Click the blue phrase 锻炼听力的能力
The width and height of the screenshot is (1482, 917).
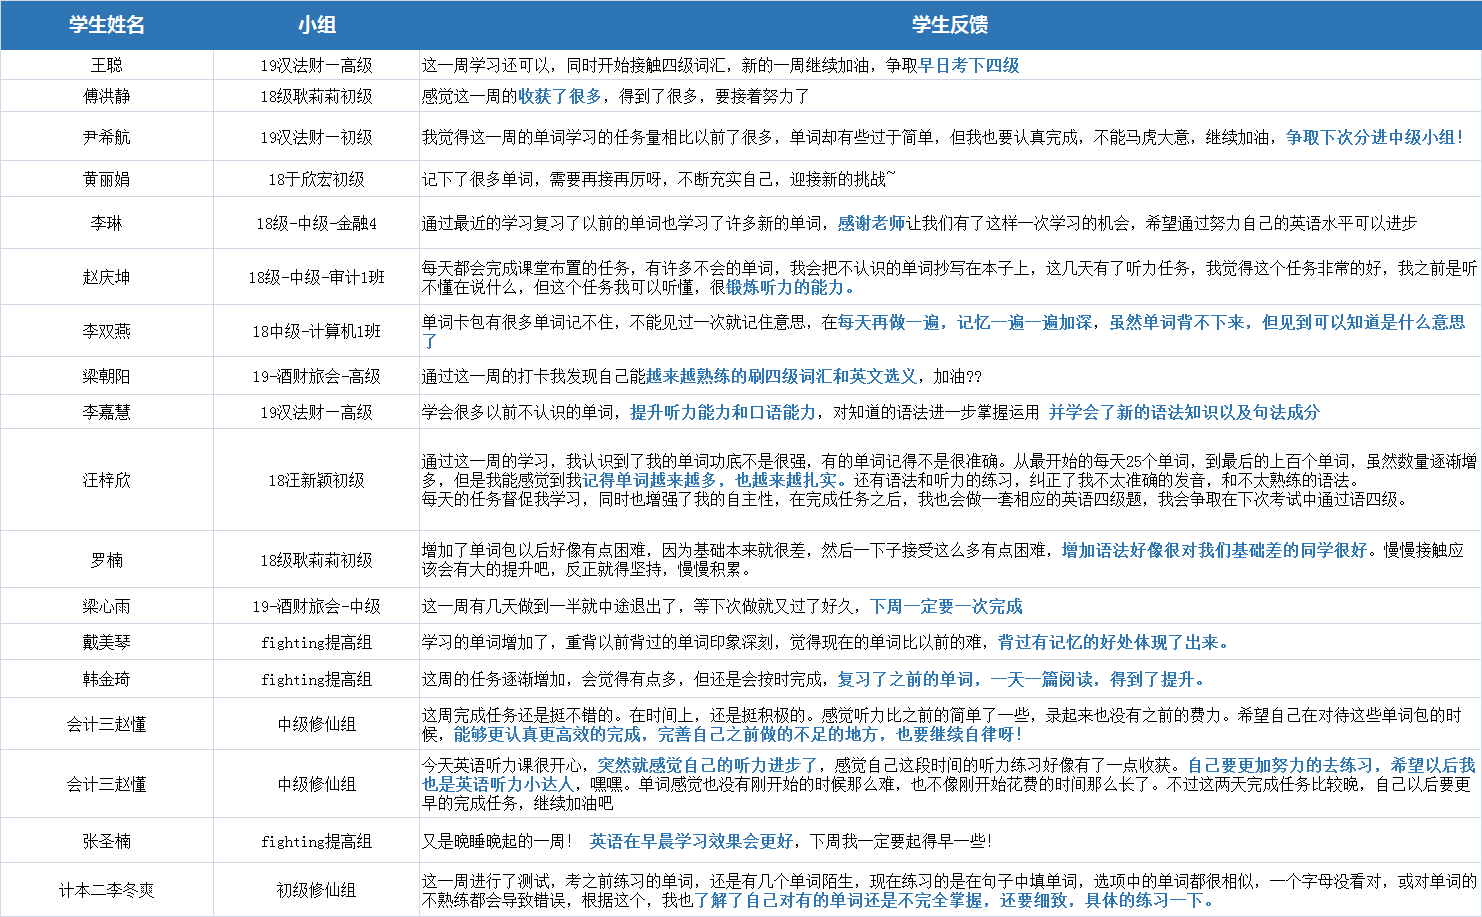point(789,287)
